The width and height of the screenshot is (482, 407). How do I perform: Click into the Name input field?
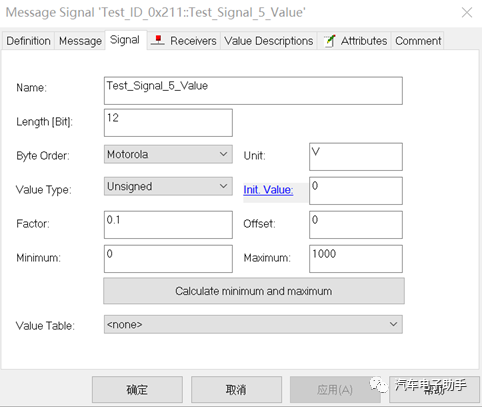tap(253, 91)
